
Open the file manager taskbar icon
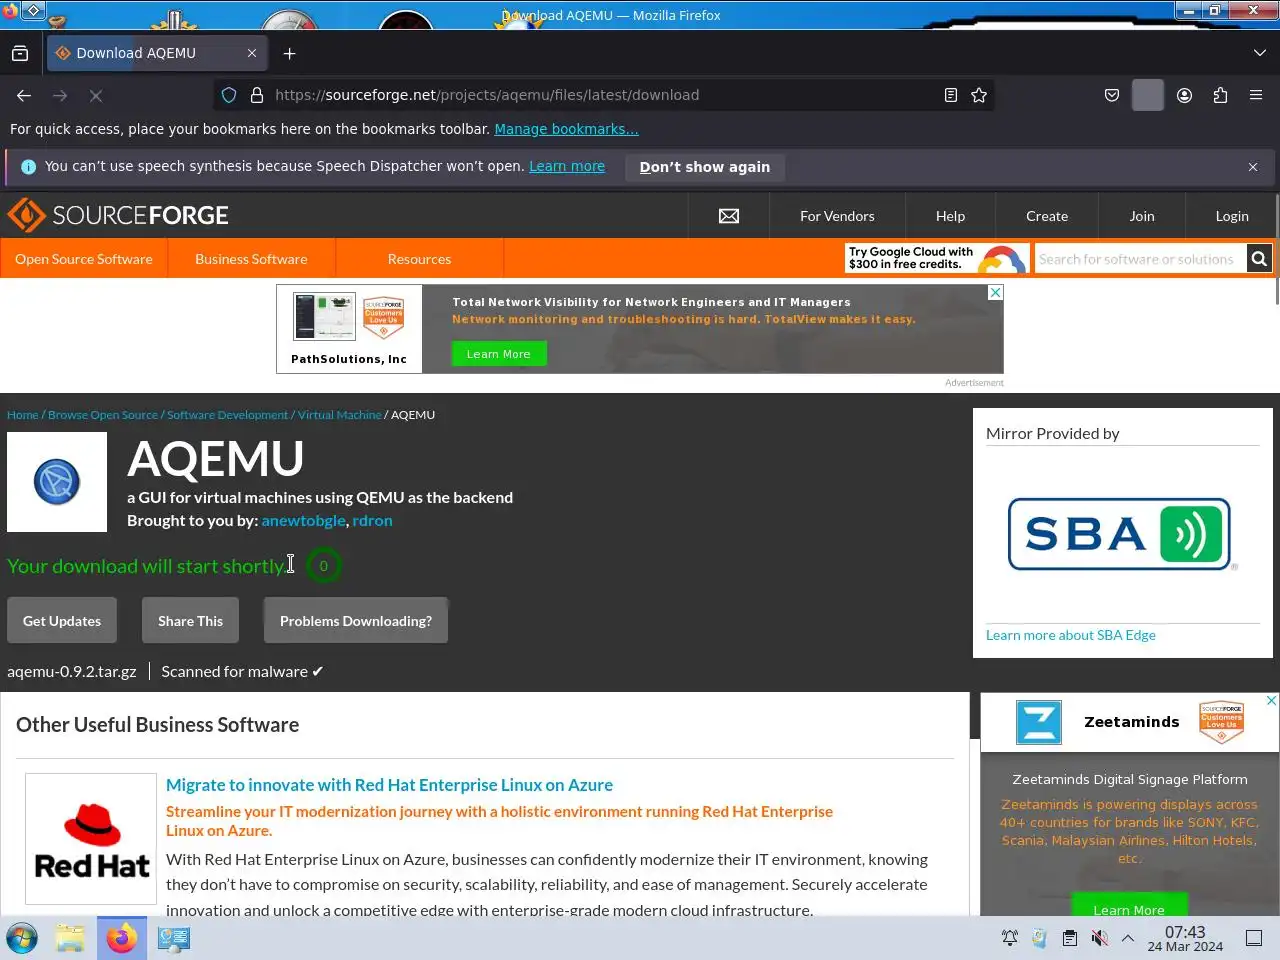[70, 938]
